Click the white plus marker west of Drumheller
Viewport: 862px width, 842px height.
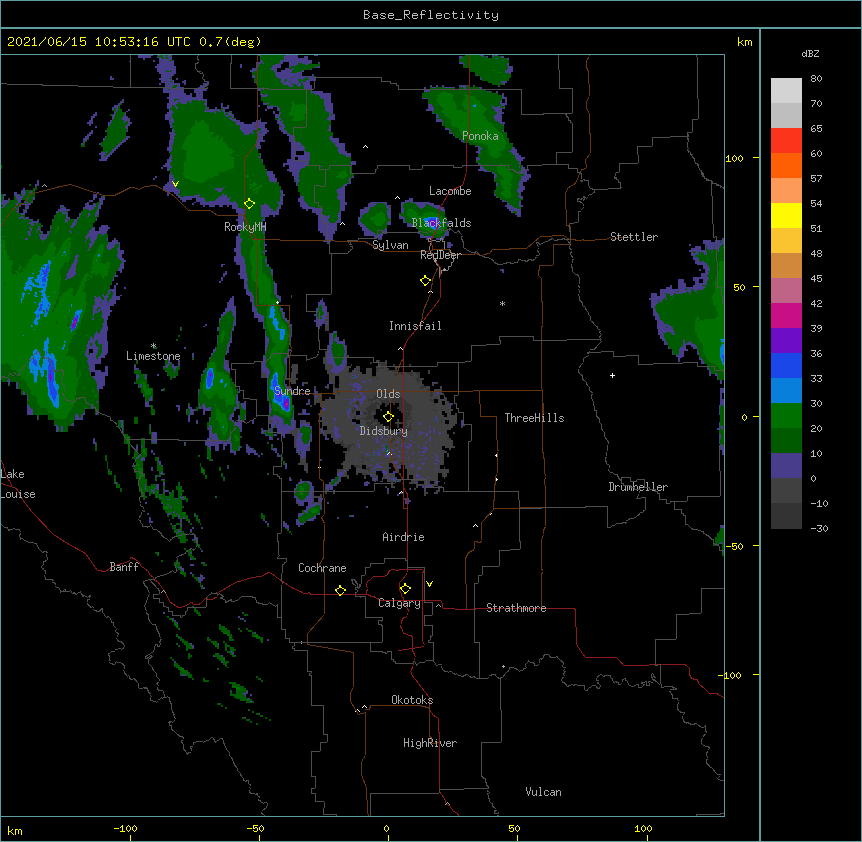tap(612, 375)
